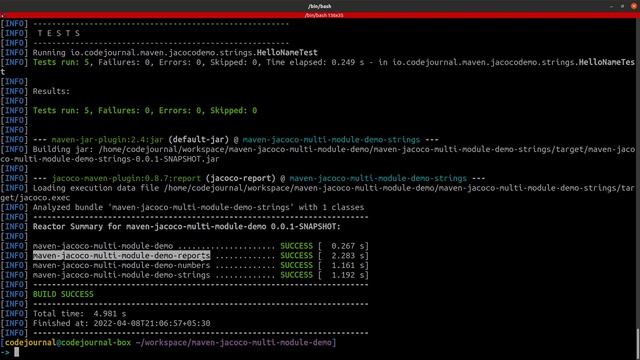
Task: Click the '(default-jar)' goal text
Action: point(198,140)
